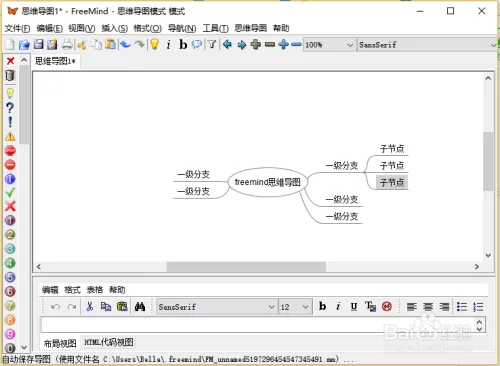Switch to the 布局视图 tab
Screen dimensions: 500x366
click(x=60, y=343)
